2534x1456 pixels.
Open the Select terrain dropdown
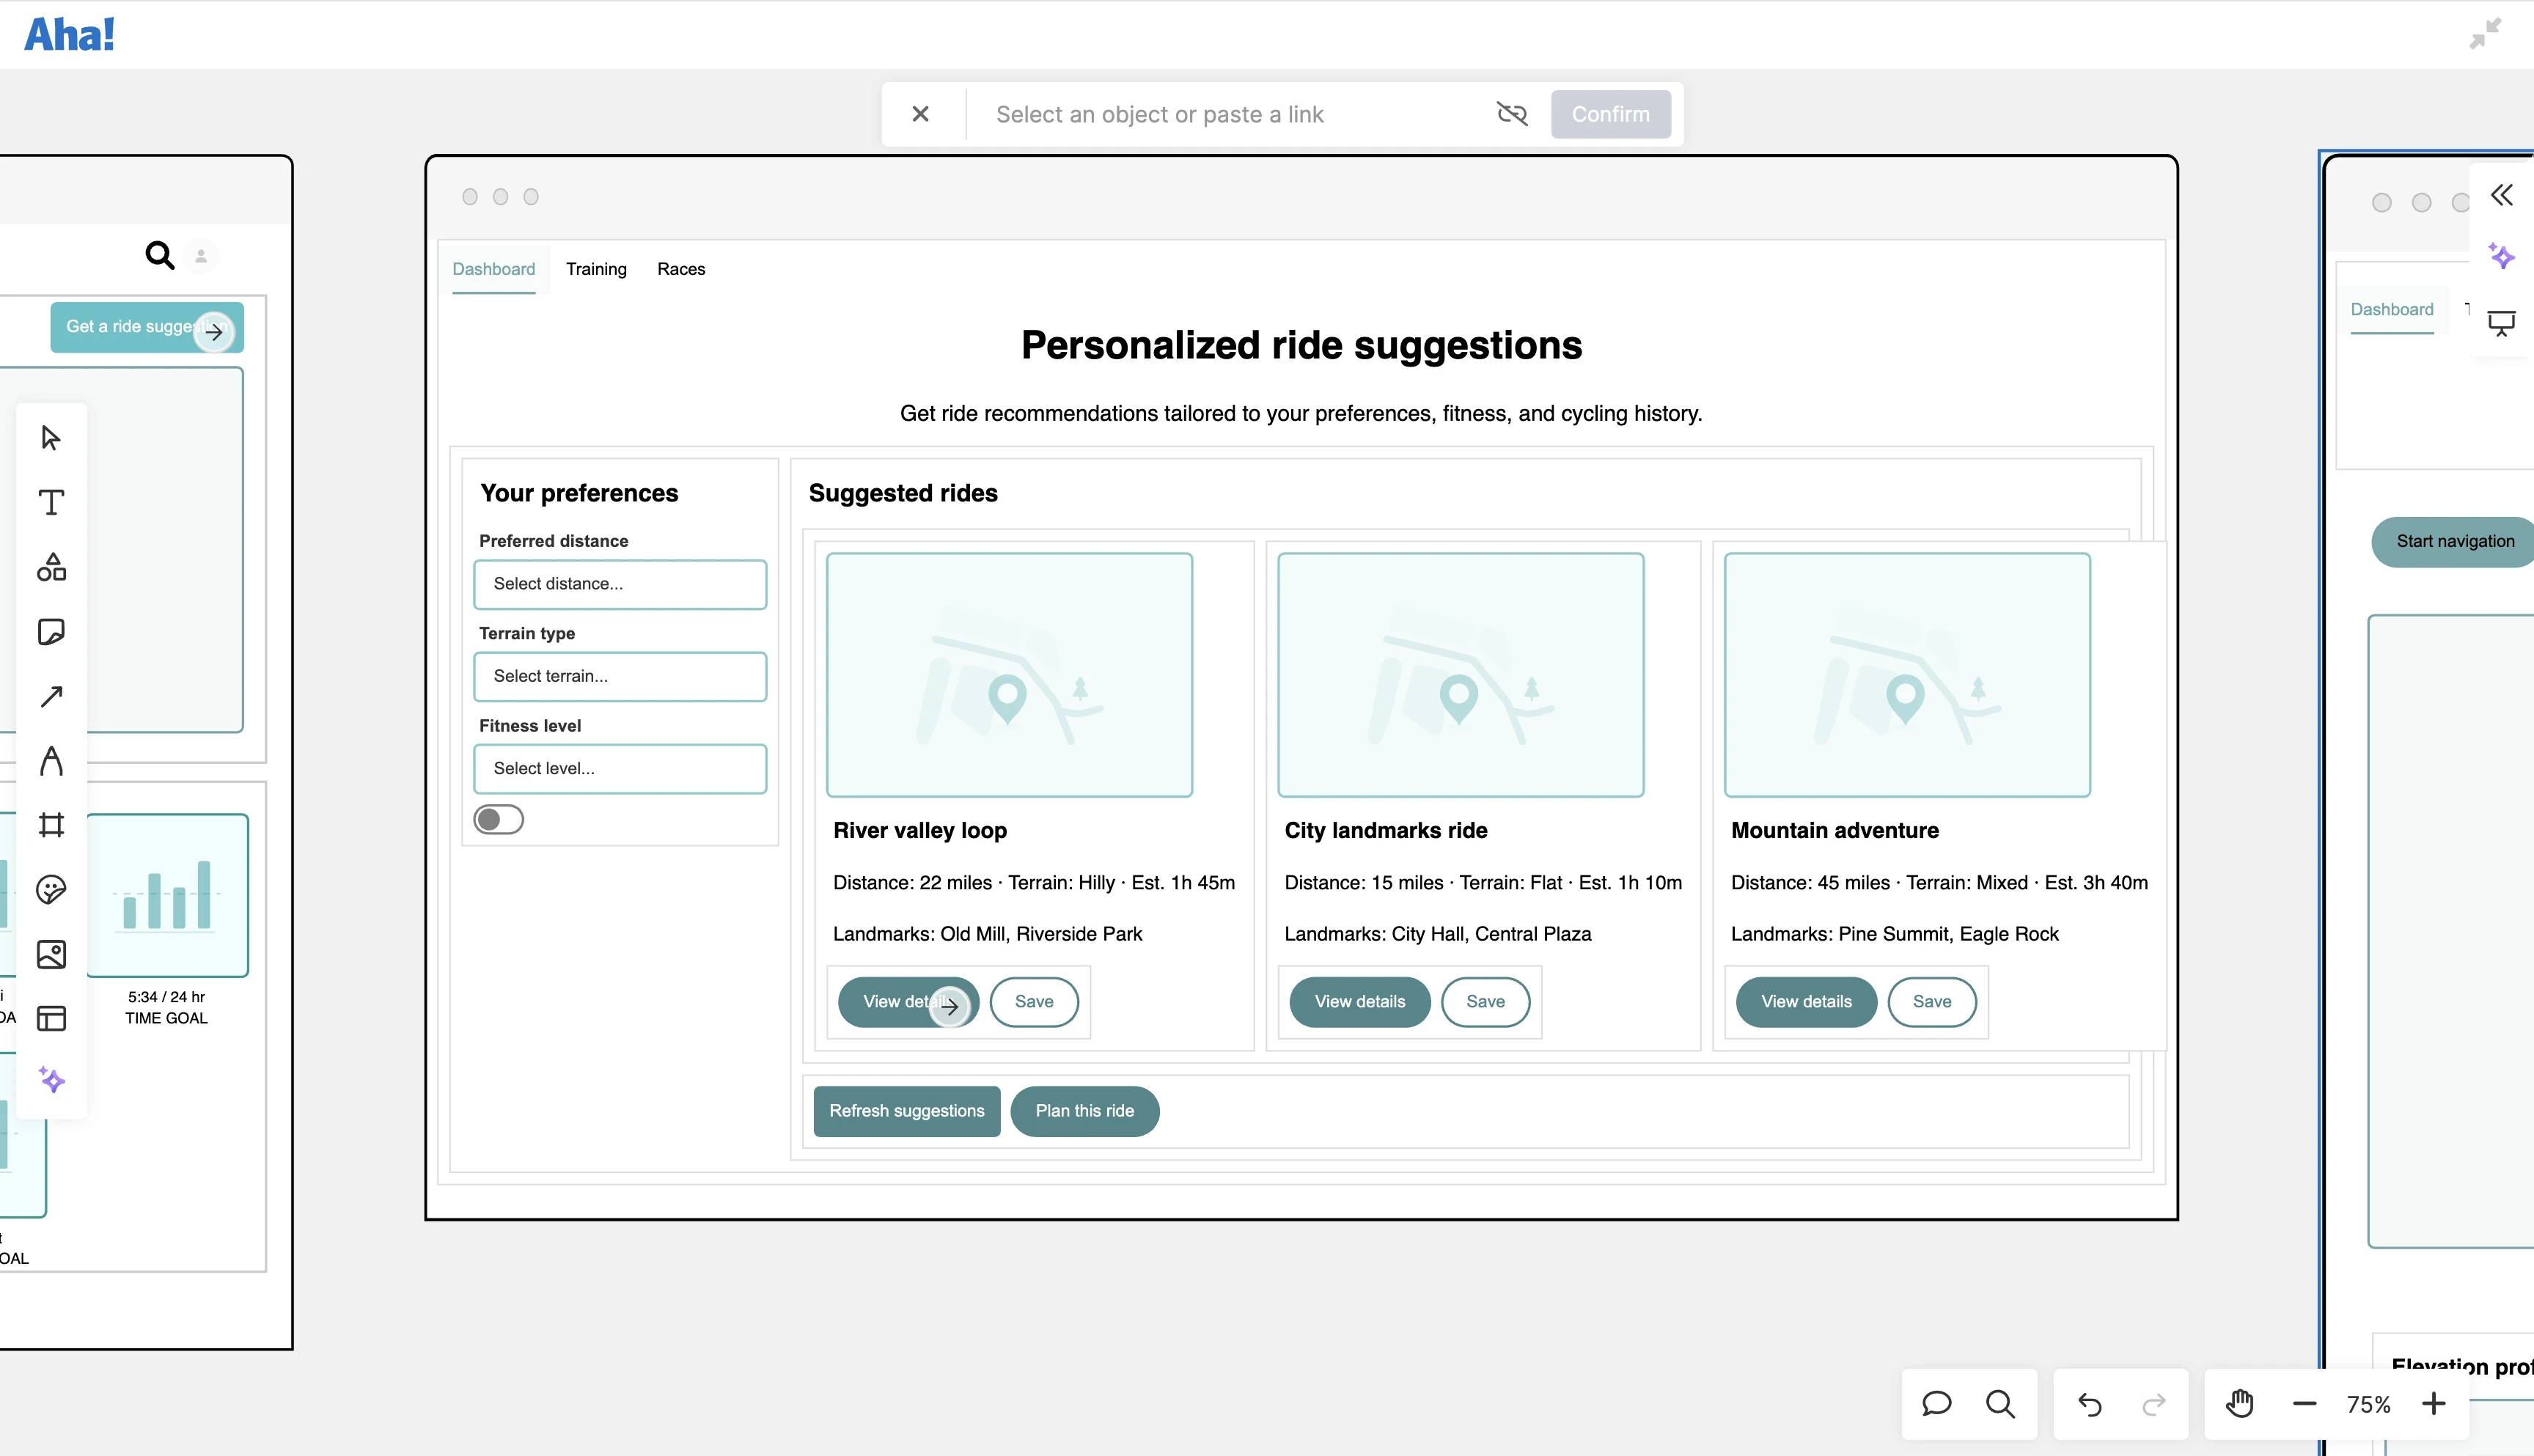620,676
